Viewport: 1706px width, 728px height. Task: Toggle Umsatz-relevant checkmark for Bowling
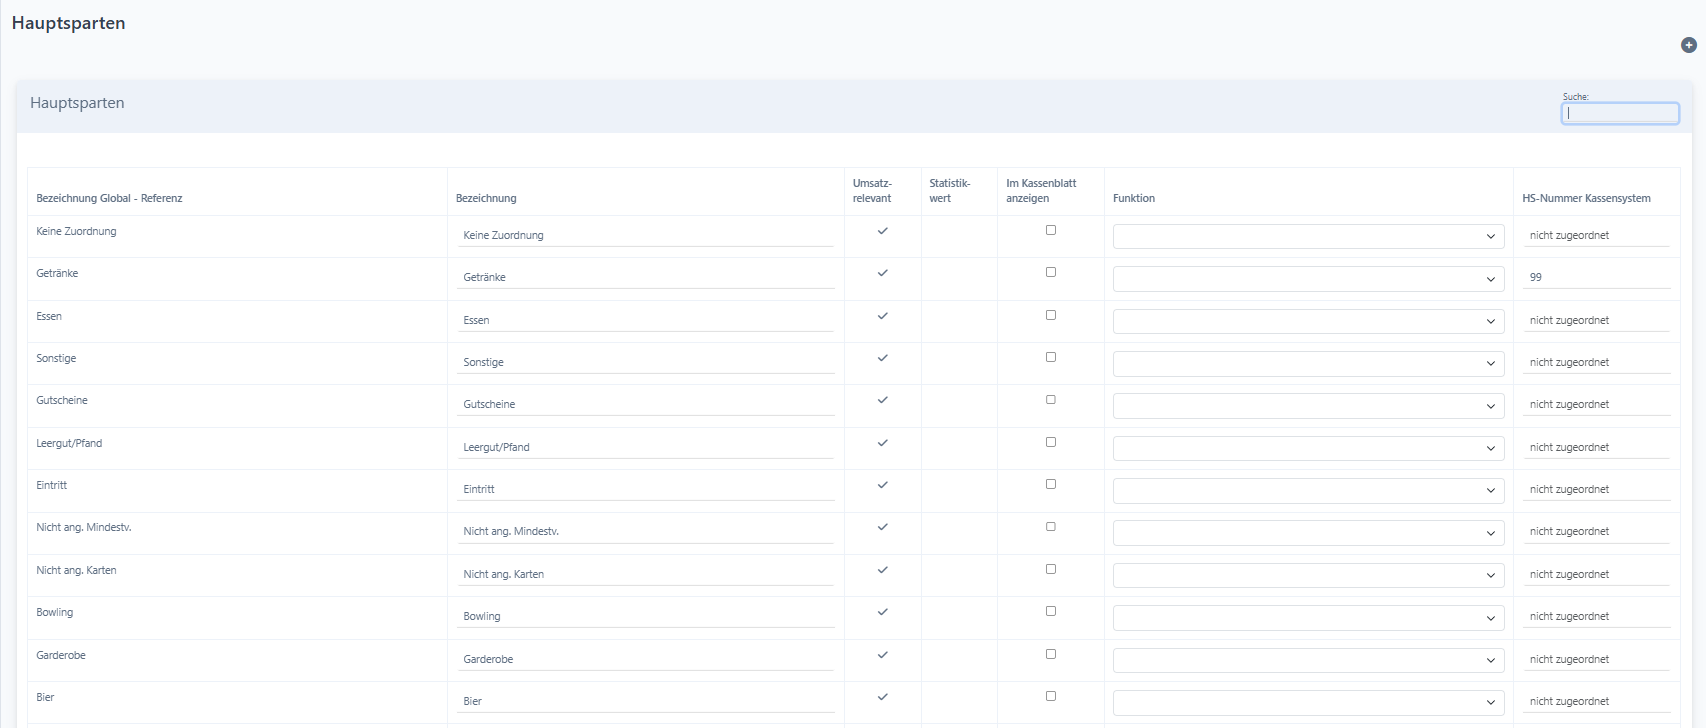(x=882, y=612)
